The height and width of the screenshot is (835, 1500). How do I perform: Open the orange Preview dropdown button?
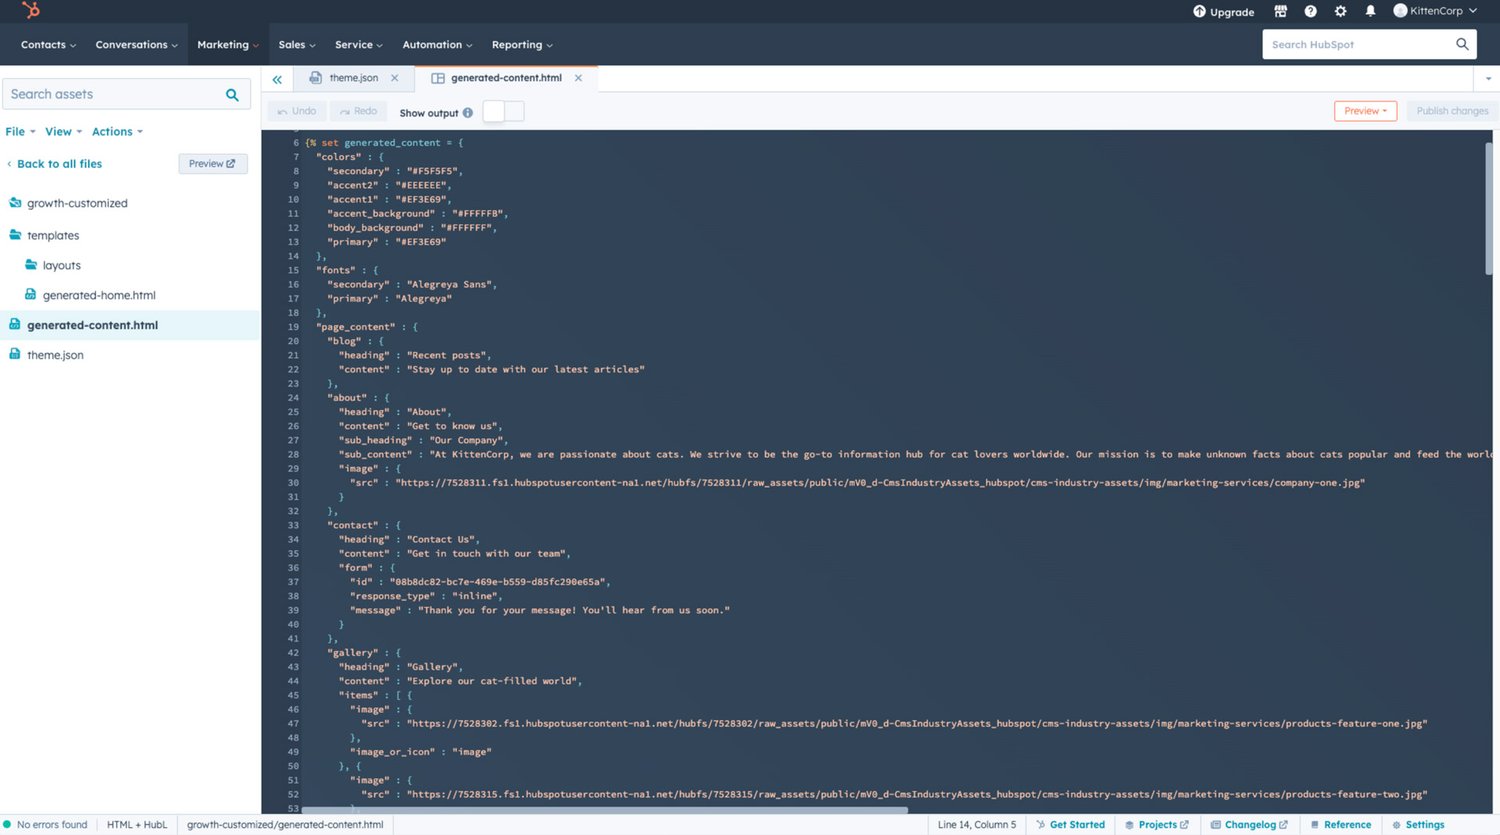click(1365, 111)
